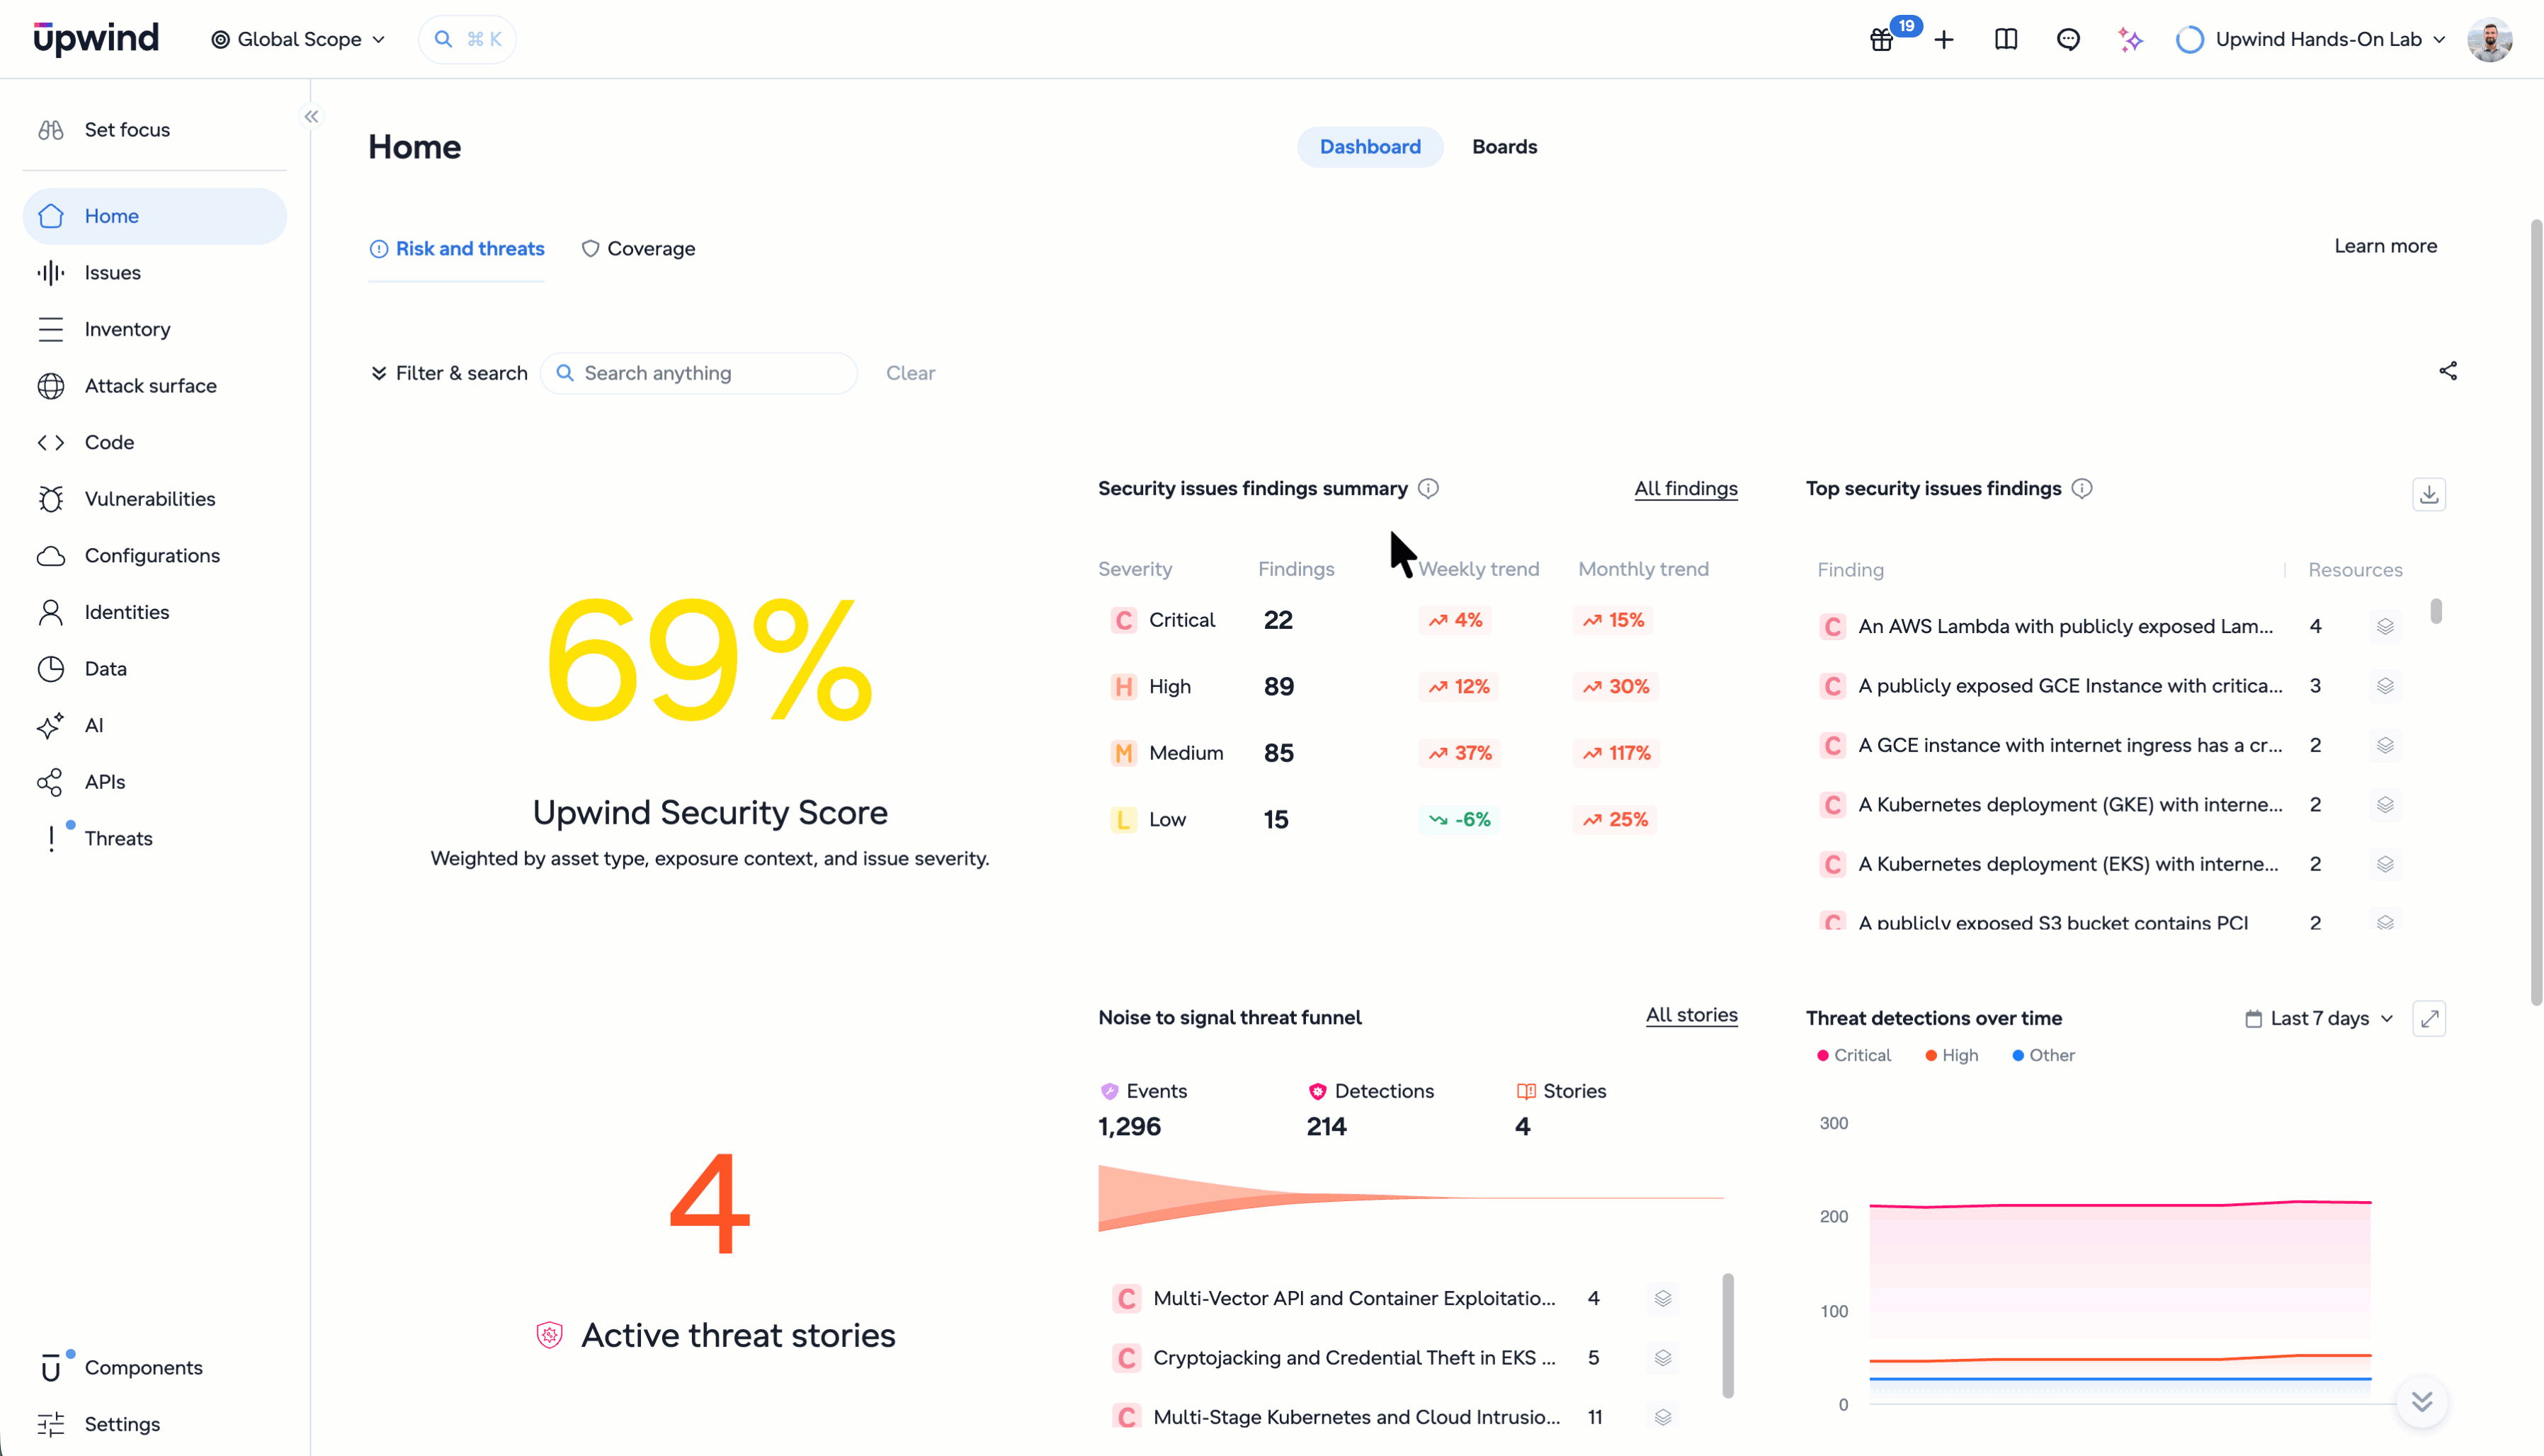Open the Medium severity findings row

[x=1419, y=753]
